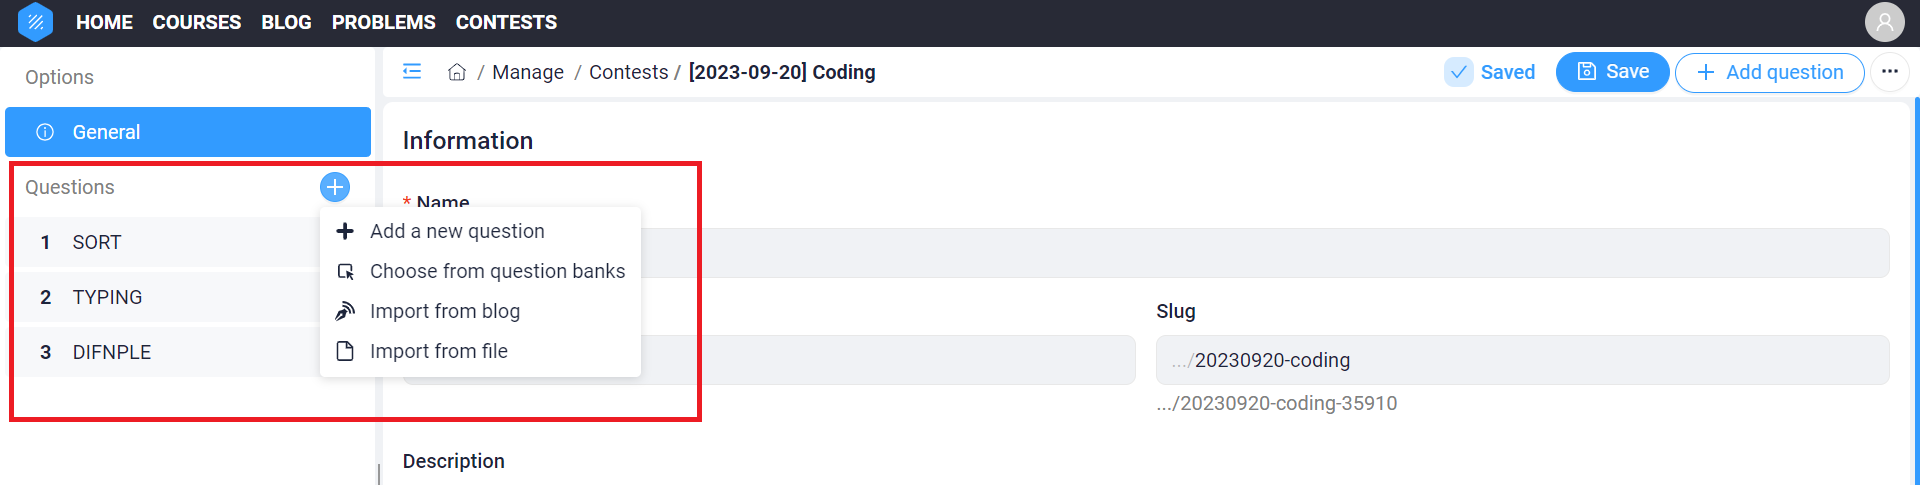Click the site logo icon
The image size is (1920, 485).
pos(36,22)
